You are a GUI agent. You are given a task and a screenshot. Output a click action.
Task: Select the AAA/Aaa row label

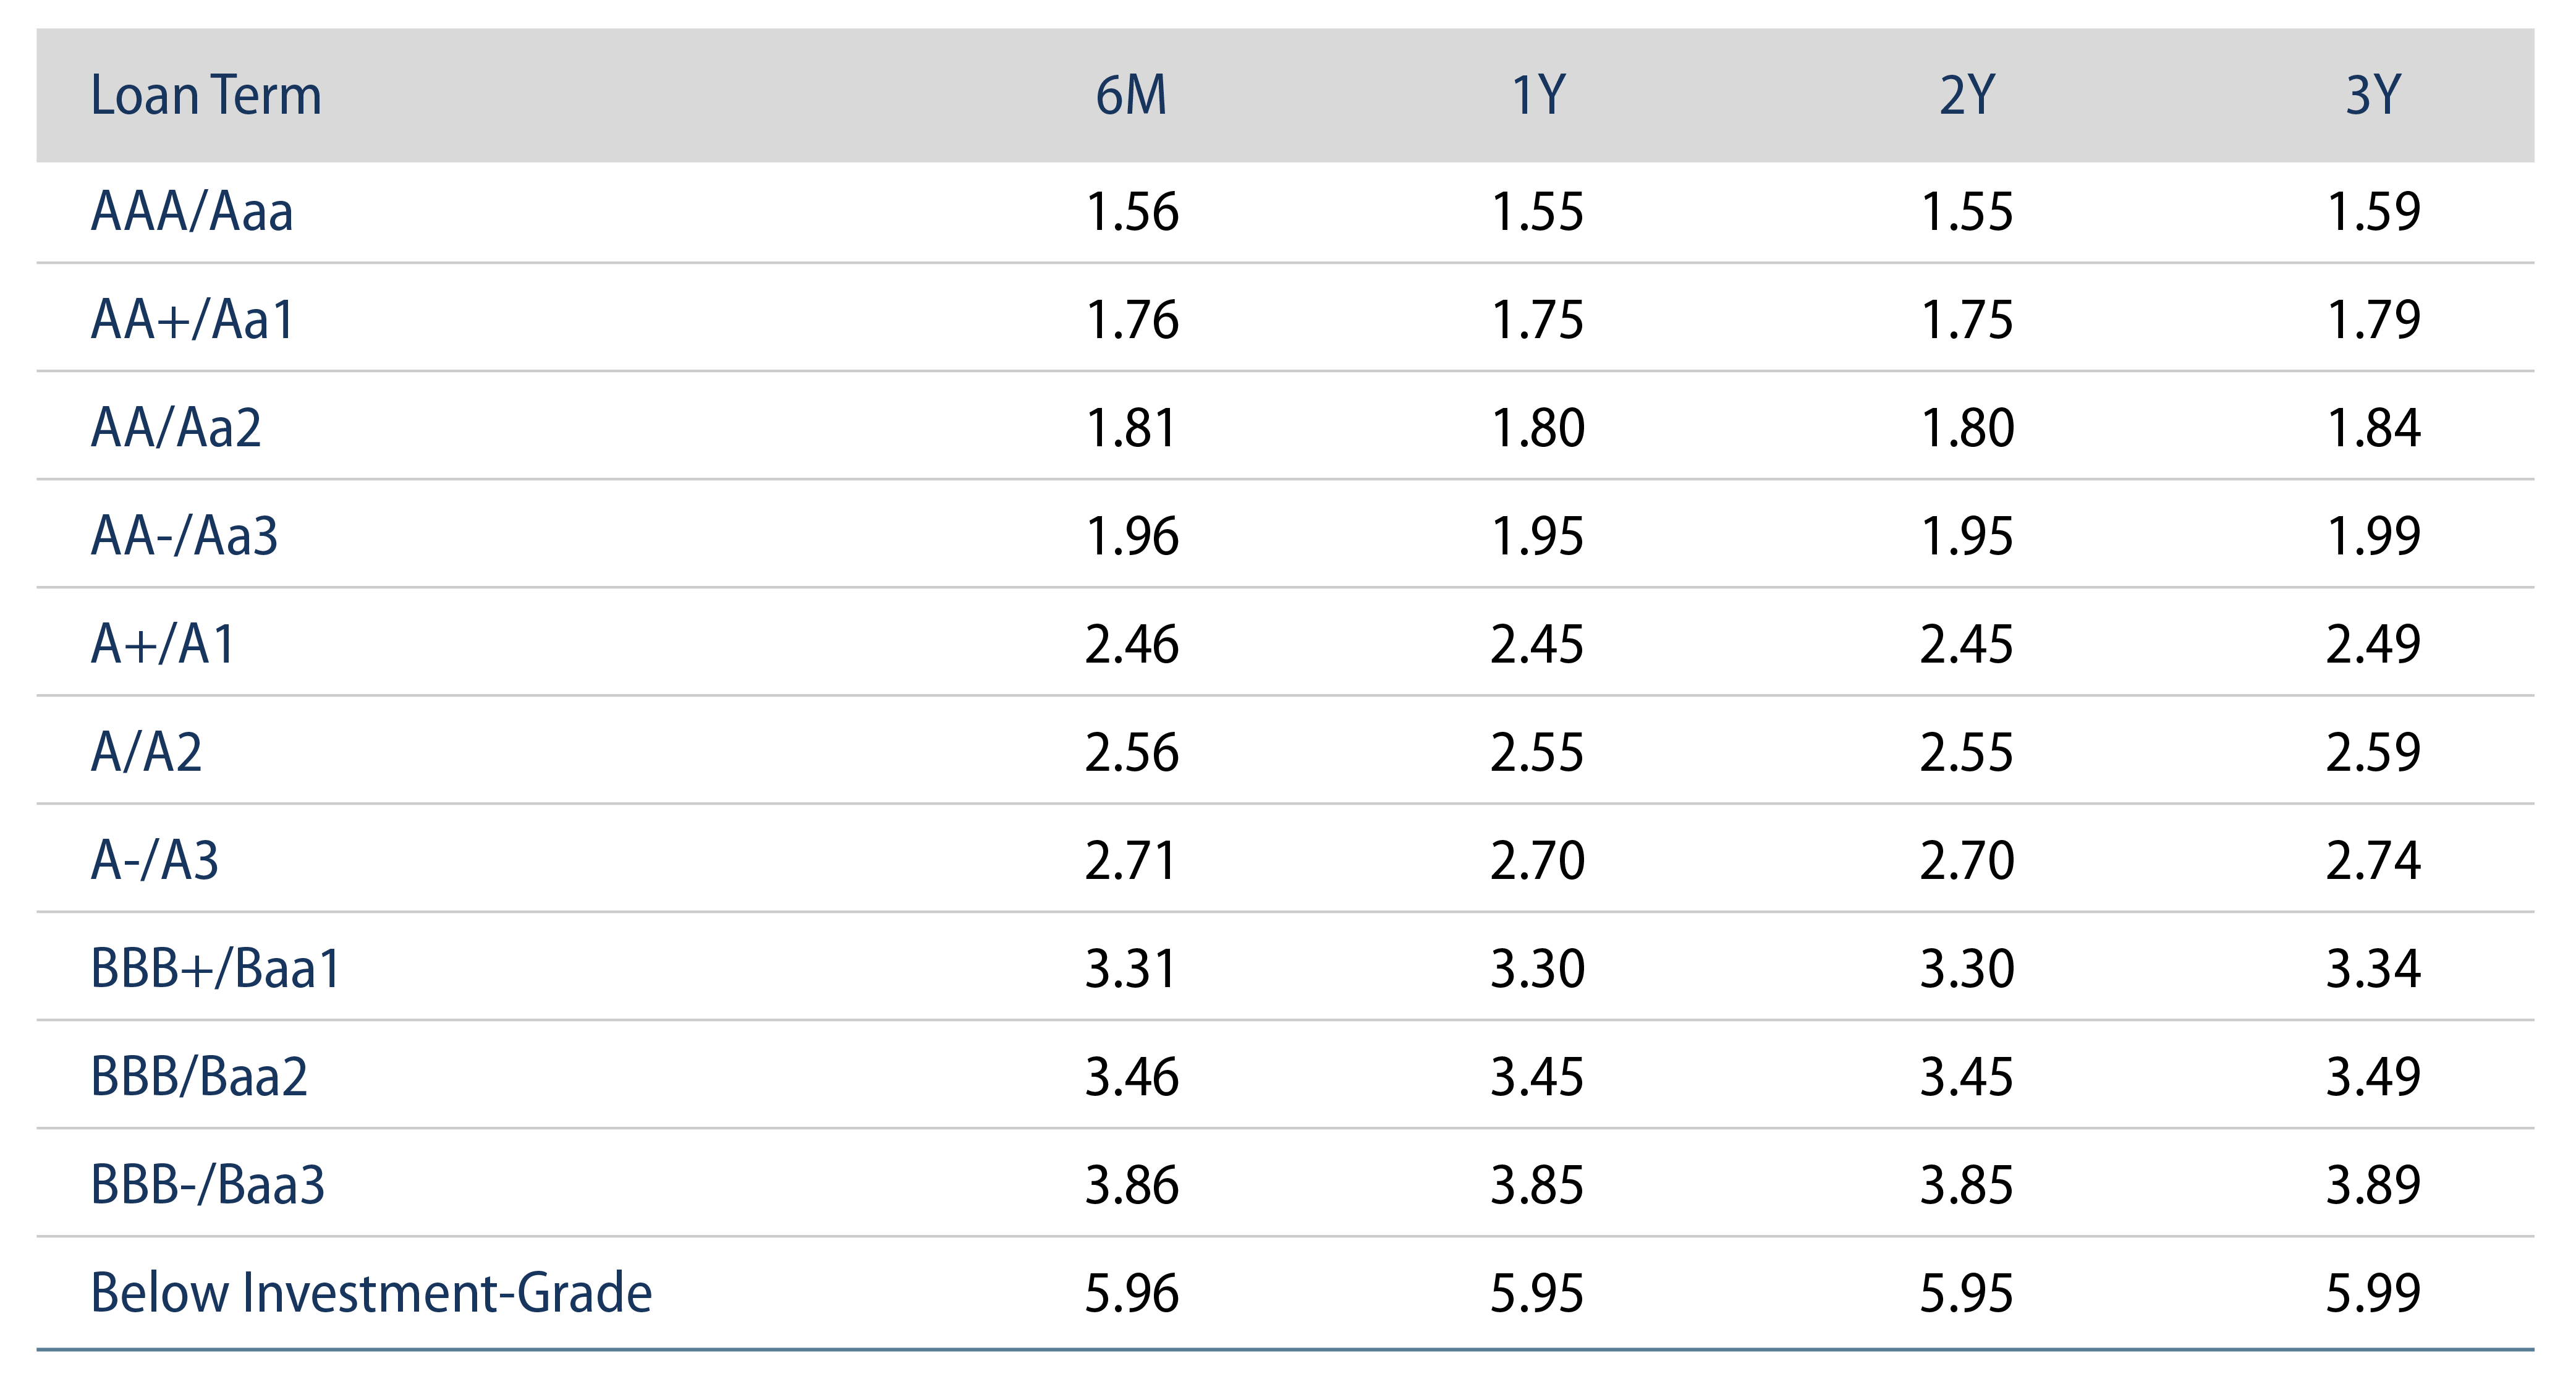pyautogui.click(x=192, y=212)
